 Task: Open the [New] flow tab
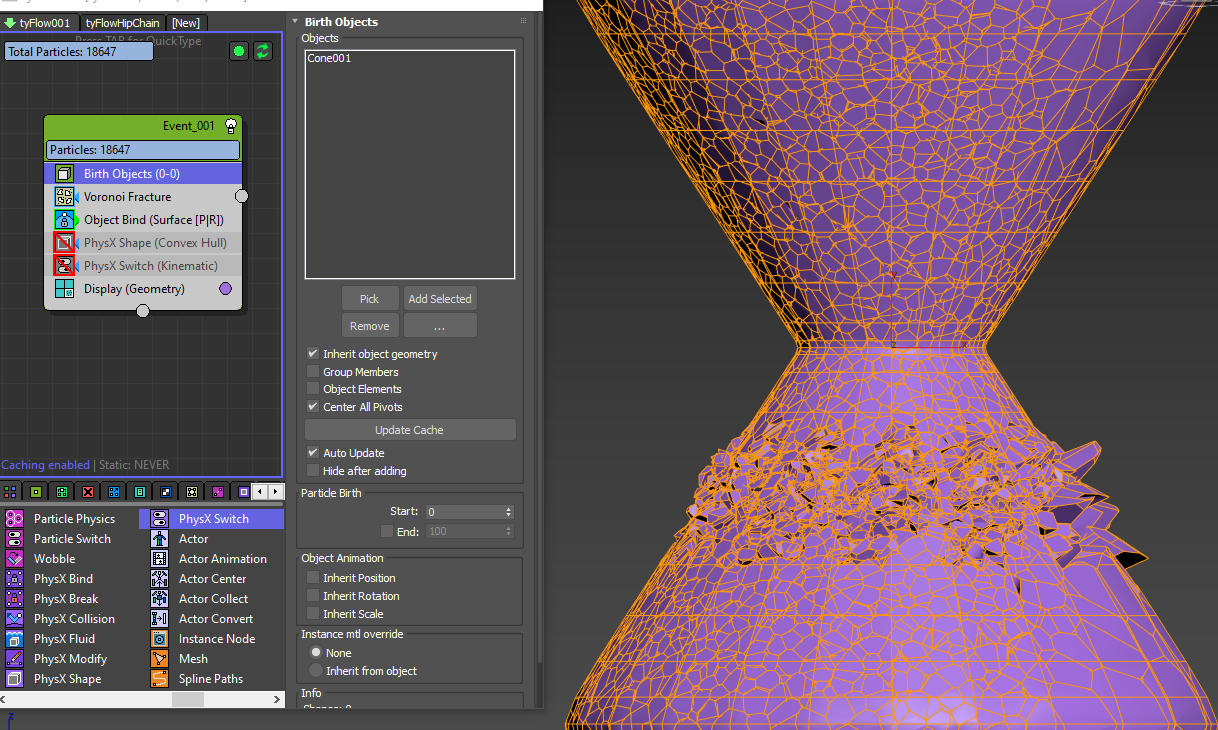186,22
